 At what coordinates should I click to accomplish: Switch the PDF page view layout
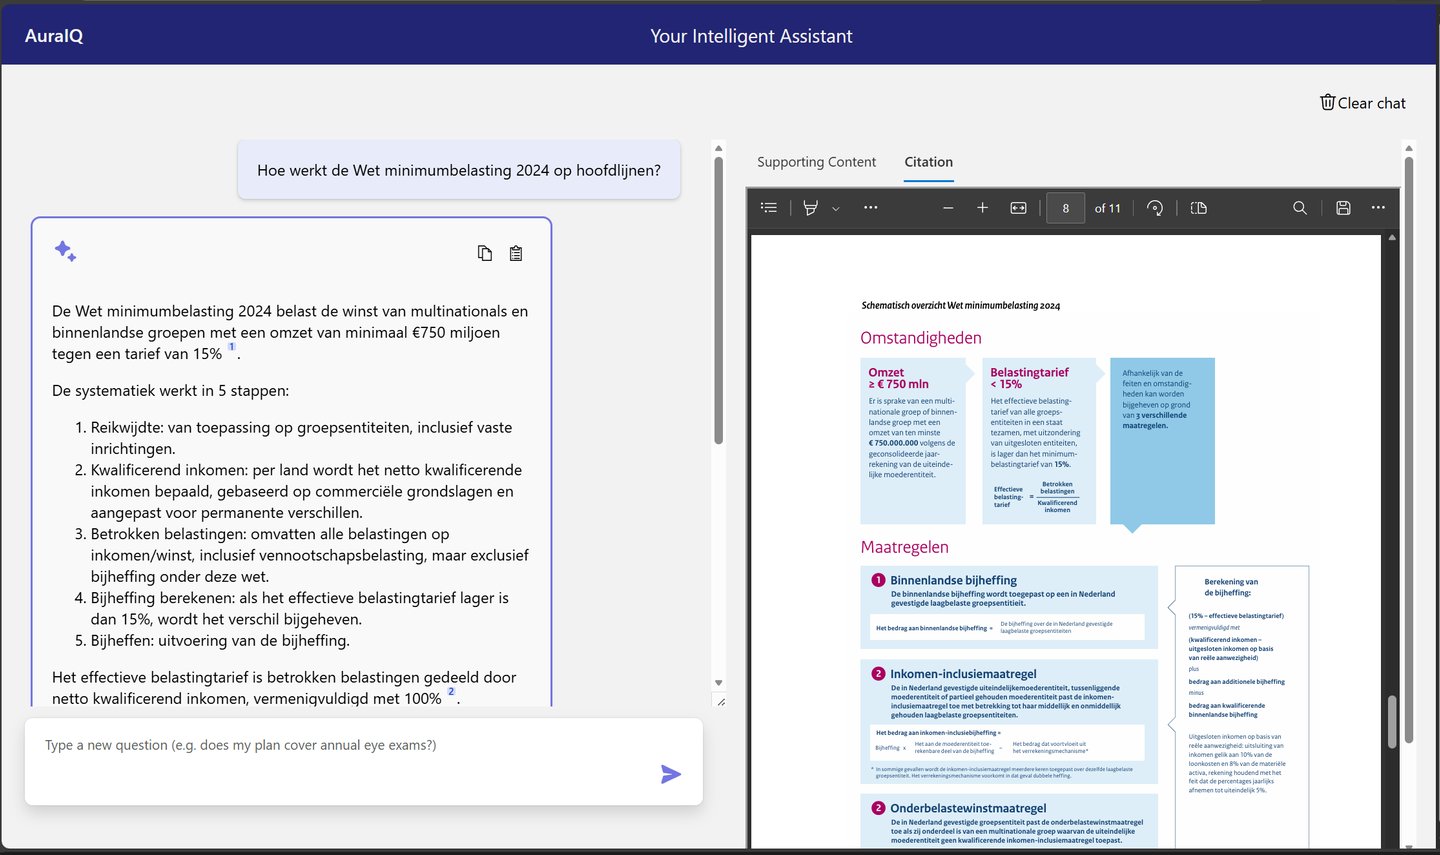point(1199,208)
